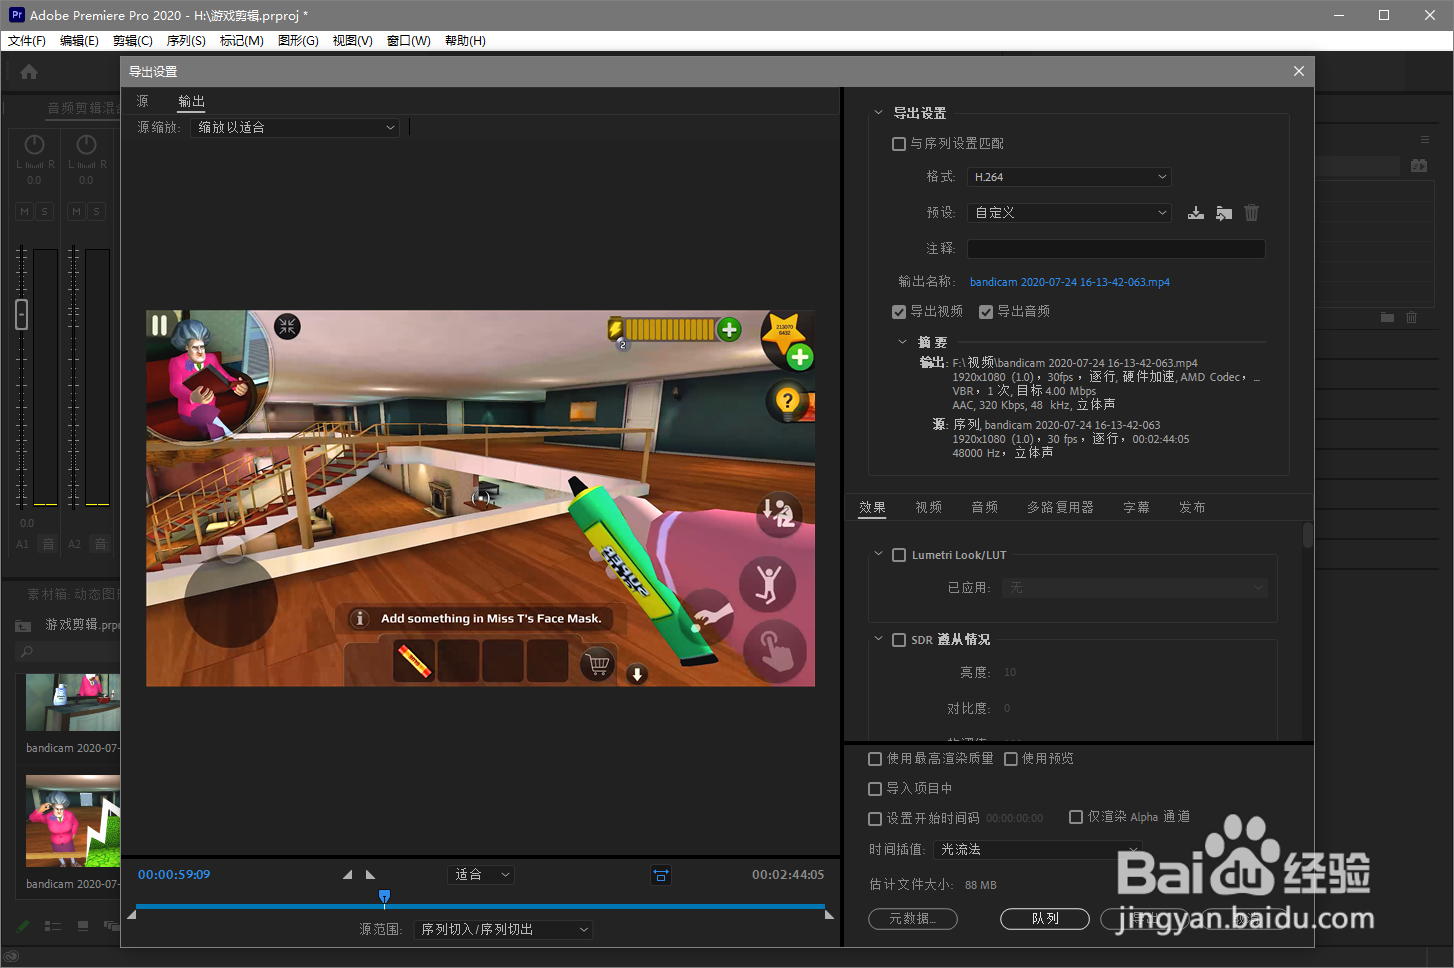Open the 源范围 dropdown
1454x968 pixels.
(x=503, y=930)
